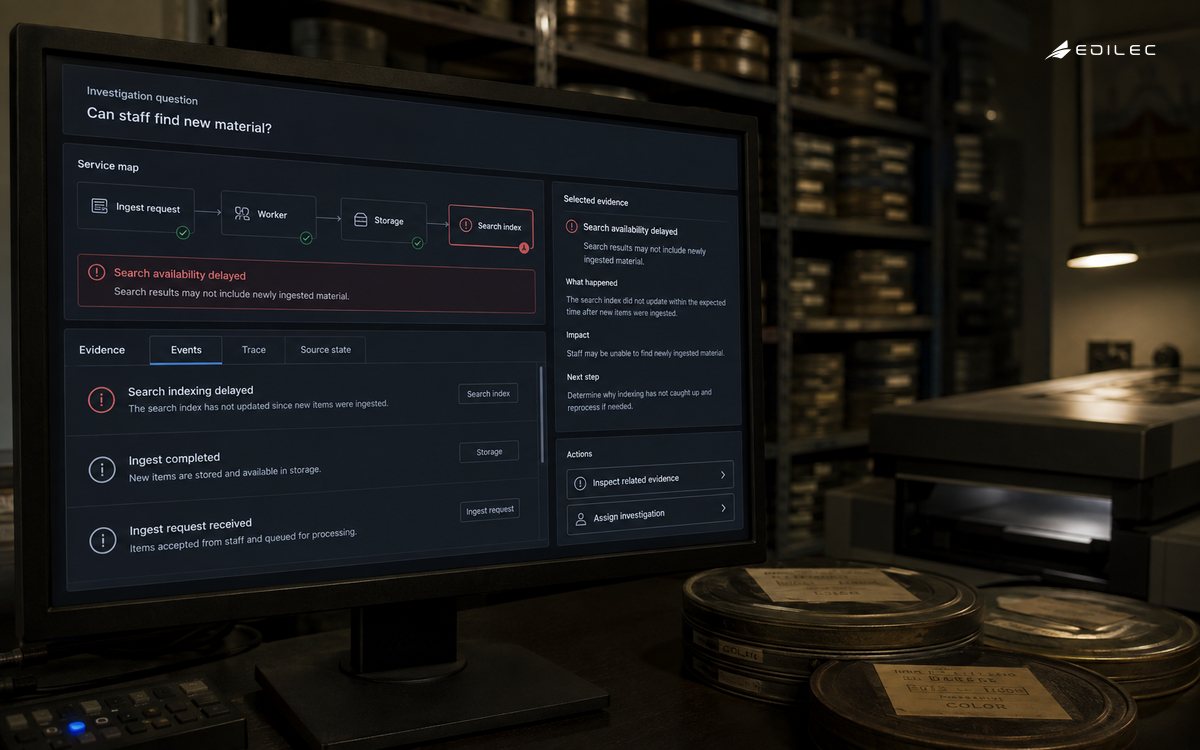Click alert icon in Search availability banner
Image resolution: width=1200 pixels, height=750 pixels.
96,272
